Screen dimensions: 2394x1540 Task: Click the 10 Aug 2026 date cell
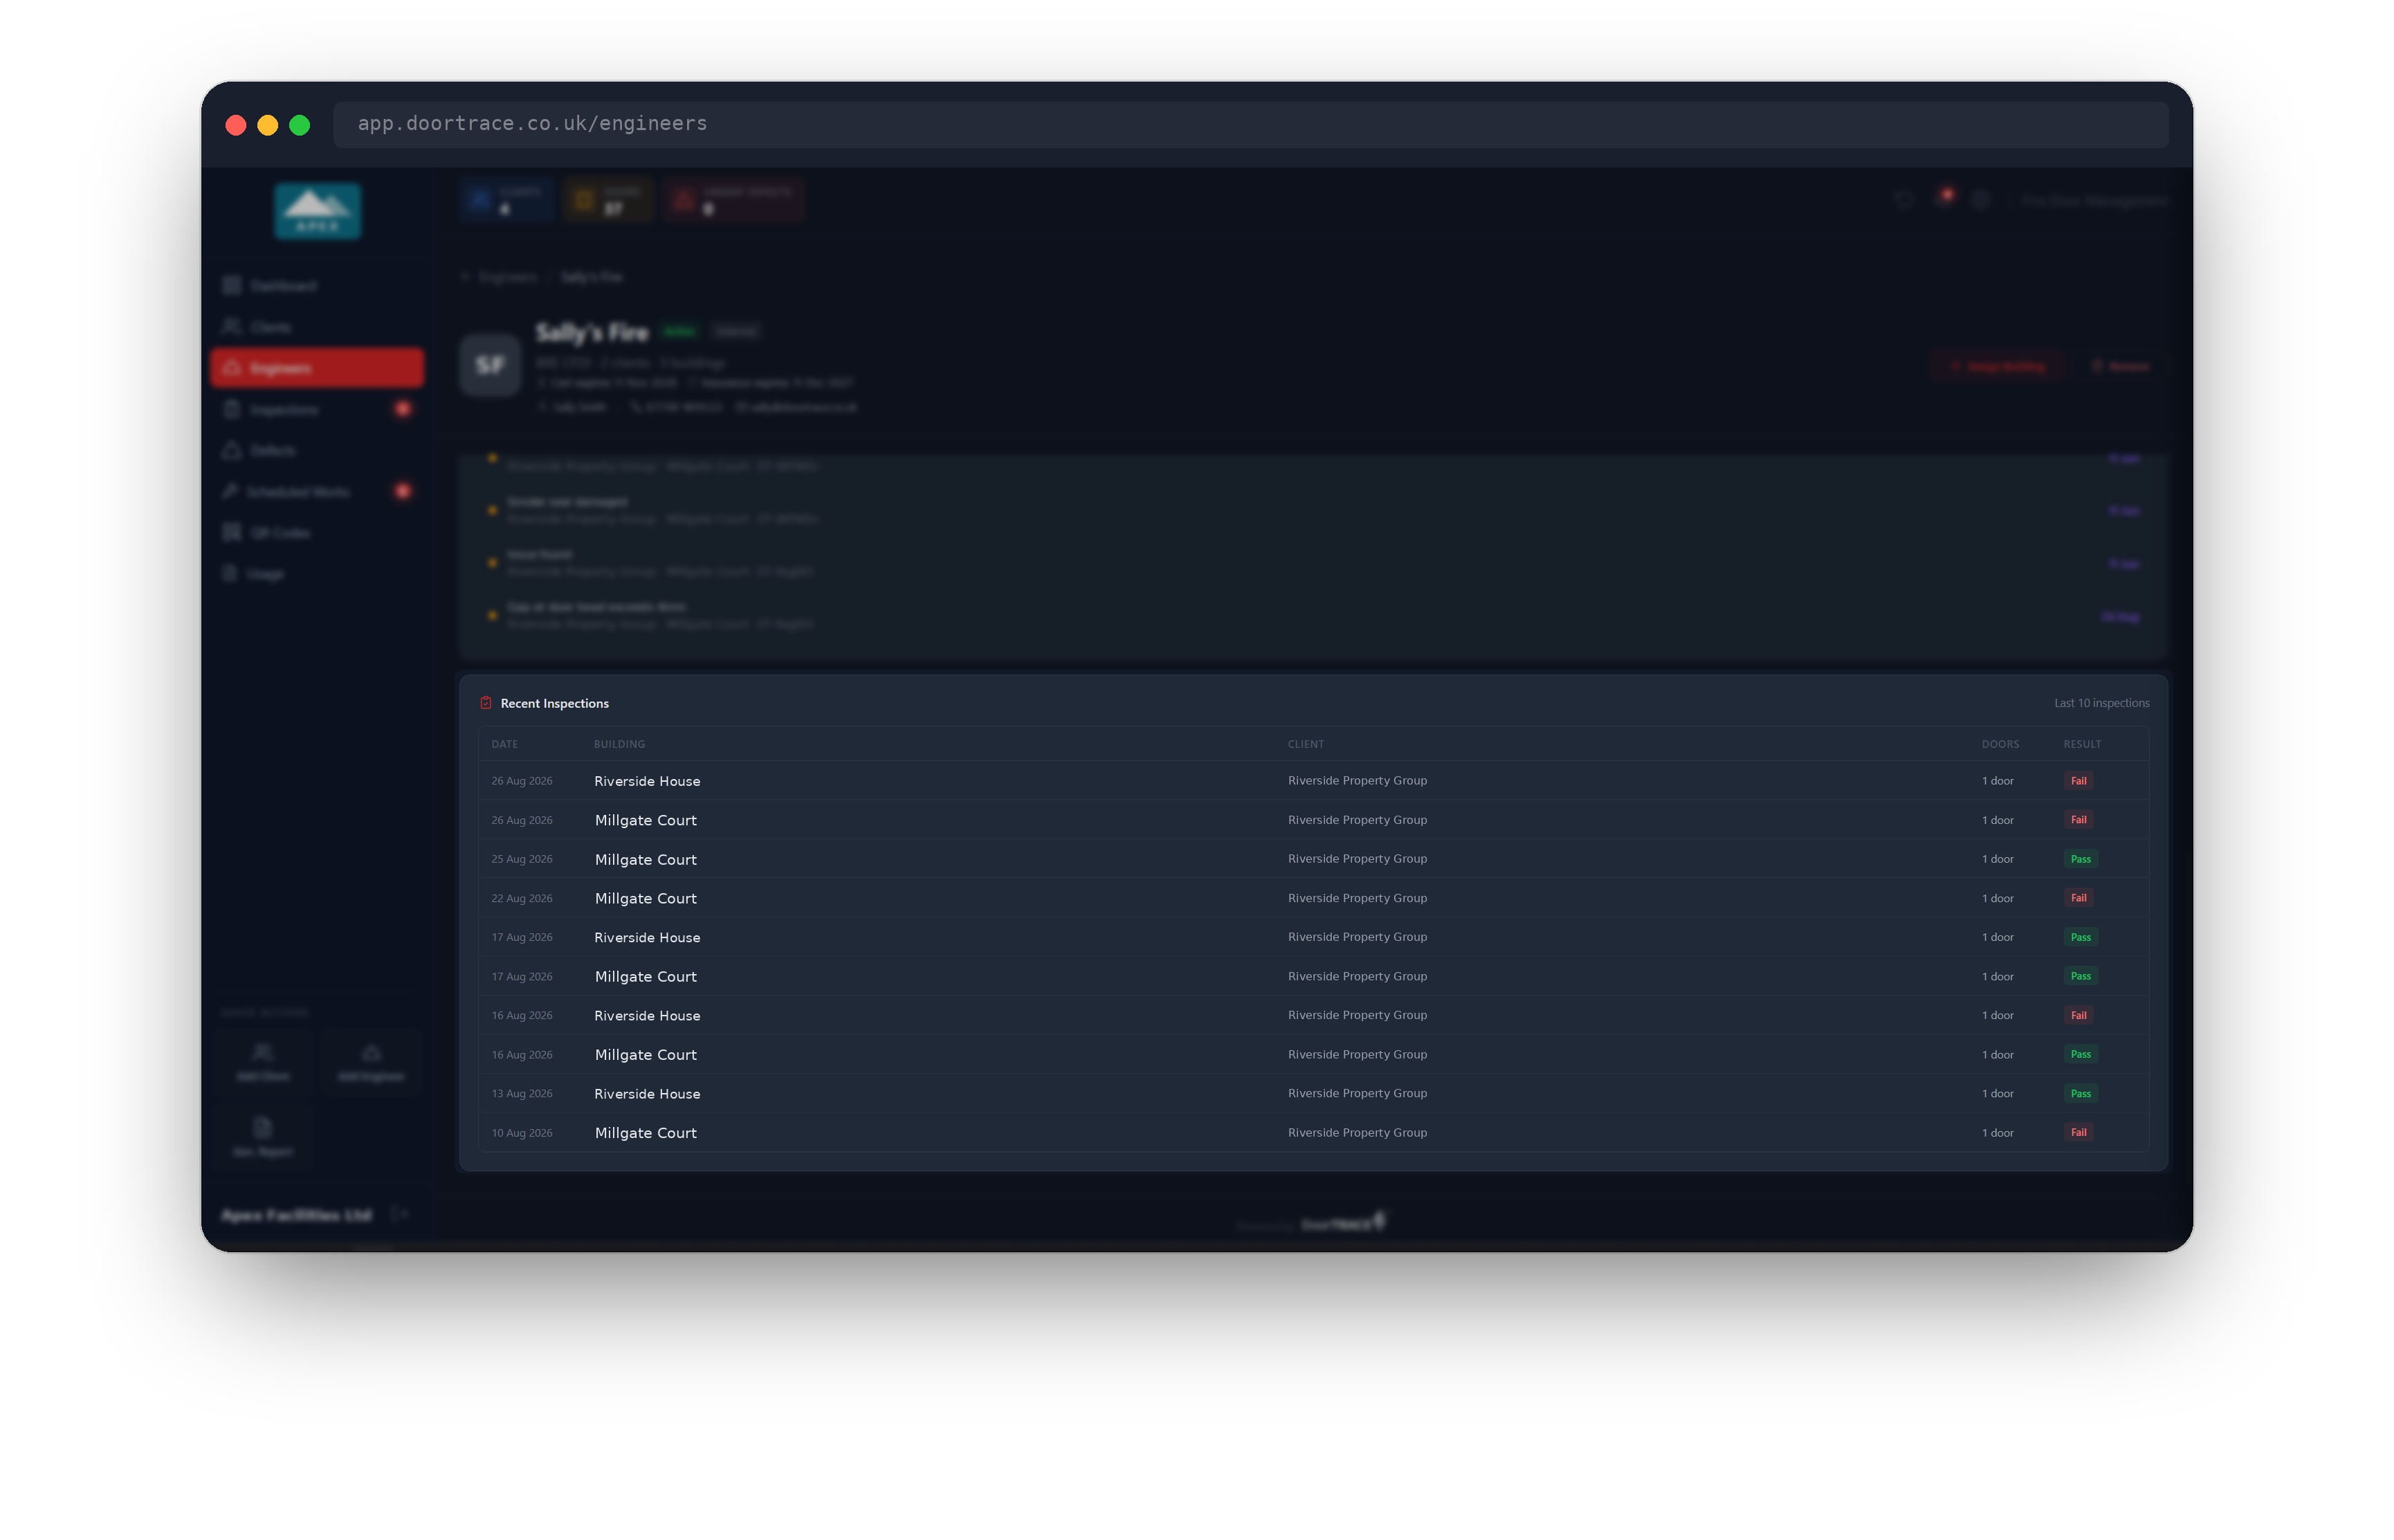(x=521, y=1133)
